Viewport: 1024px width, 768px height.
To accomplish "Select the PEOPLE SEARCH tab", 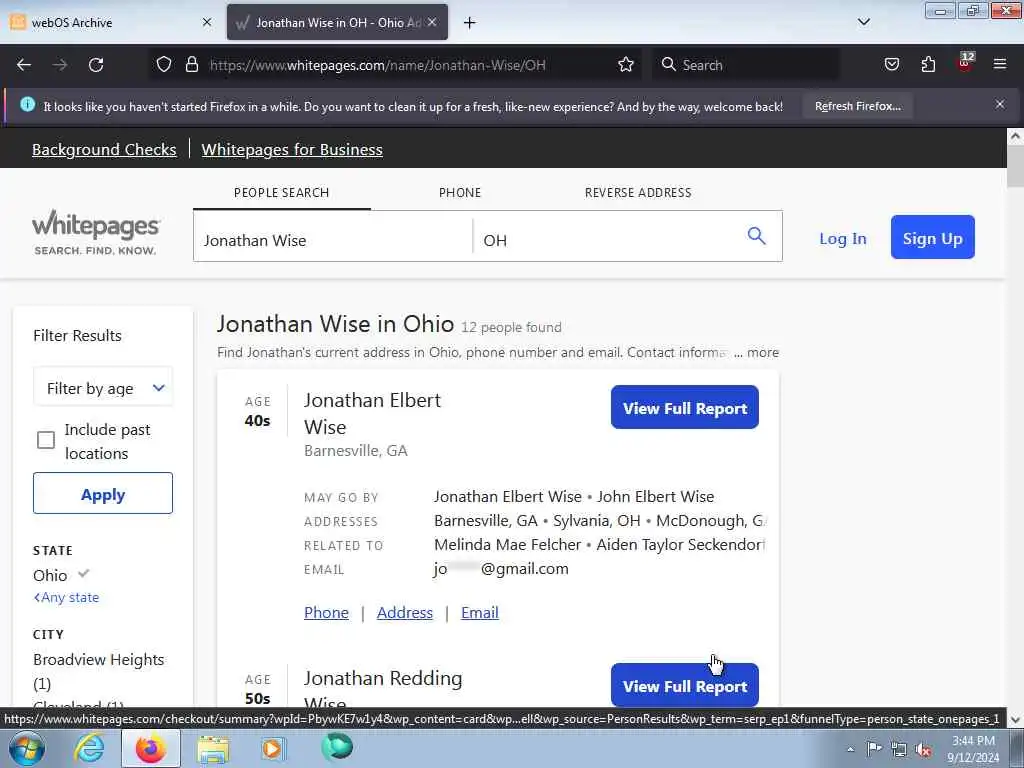I will pyautogui.click(x=281, y=193).
